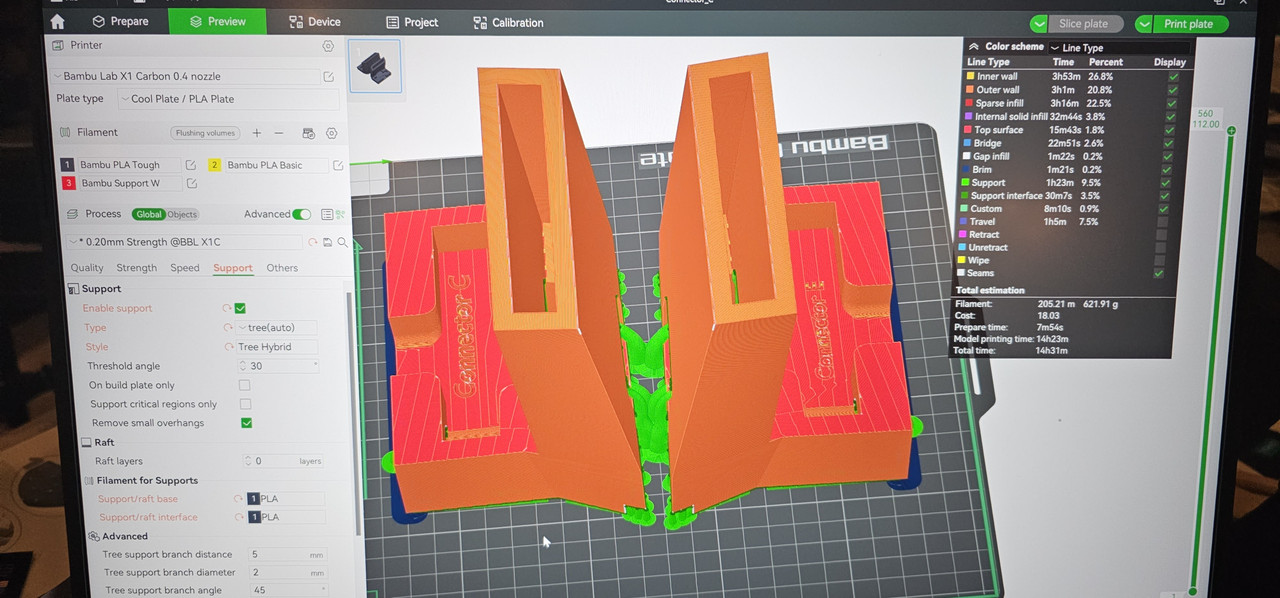Image resolution: width=1280 pixels, height=598 pixels.
Task: Save the current process preset
Action: coord(327,242)
